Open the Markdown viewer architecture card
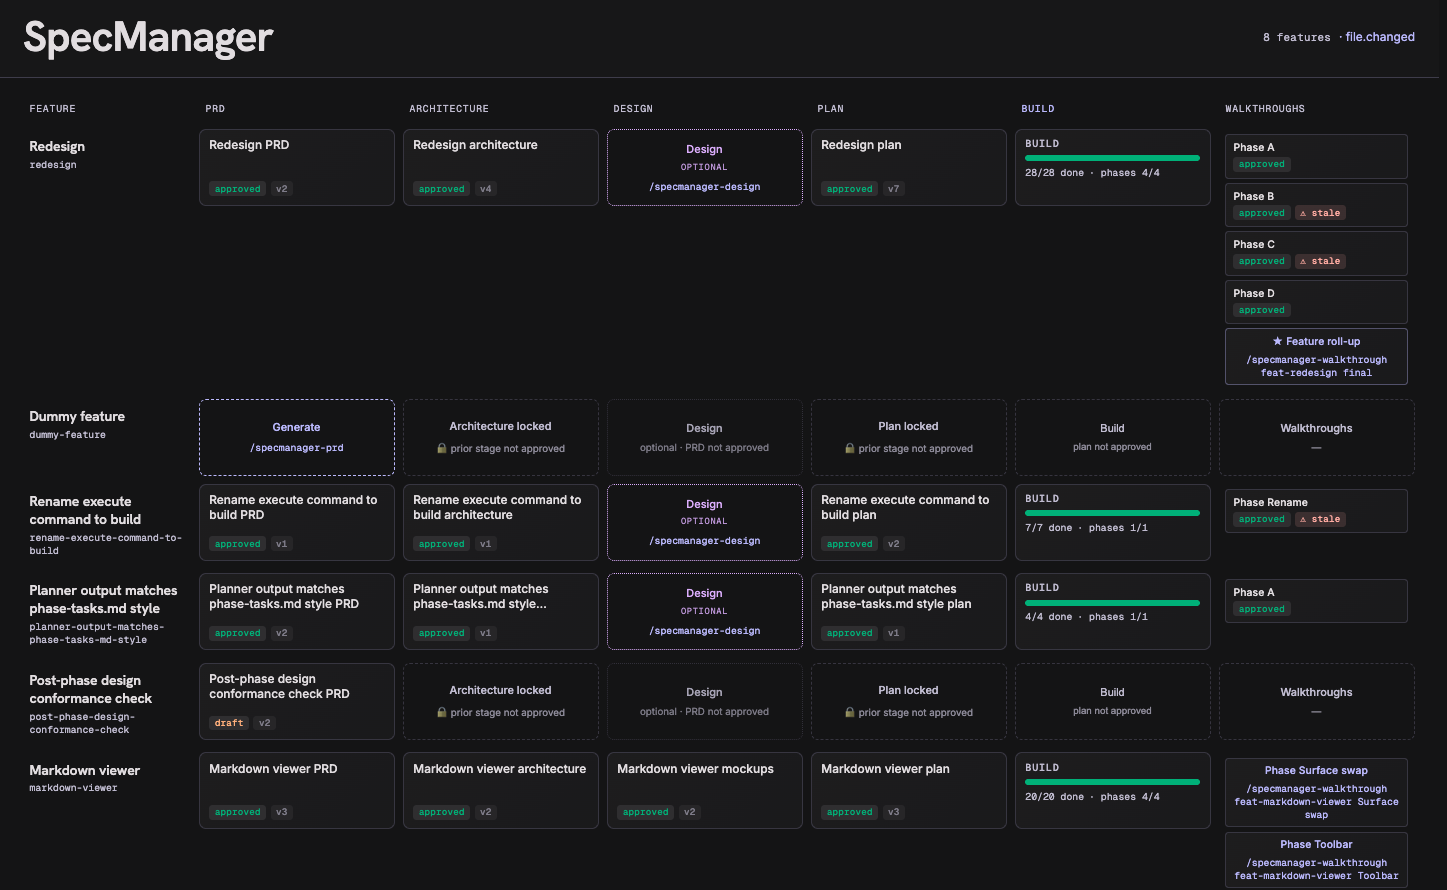The width and height of the screenshot is (1447, 890). click(x=501, y=790)
